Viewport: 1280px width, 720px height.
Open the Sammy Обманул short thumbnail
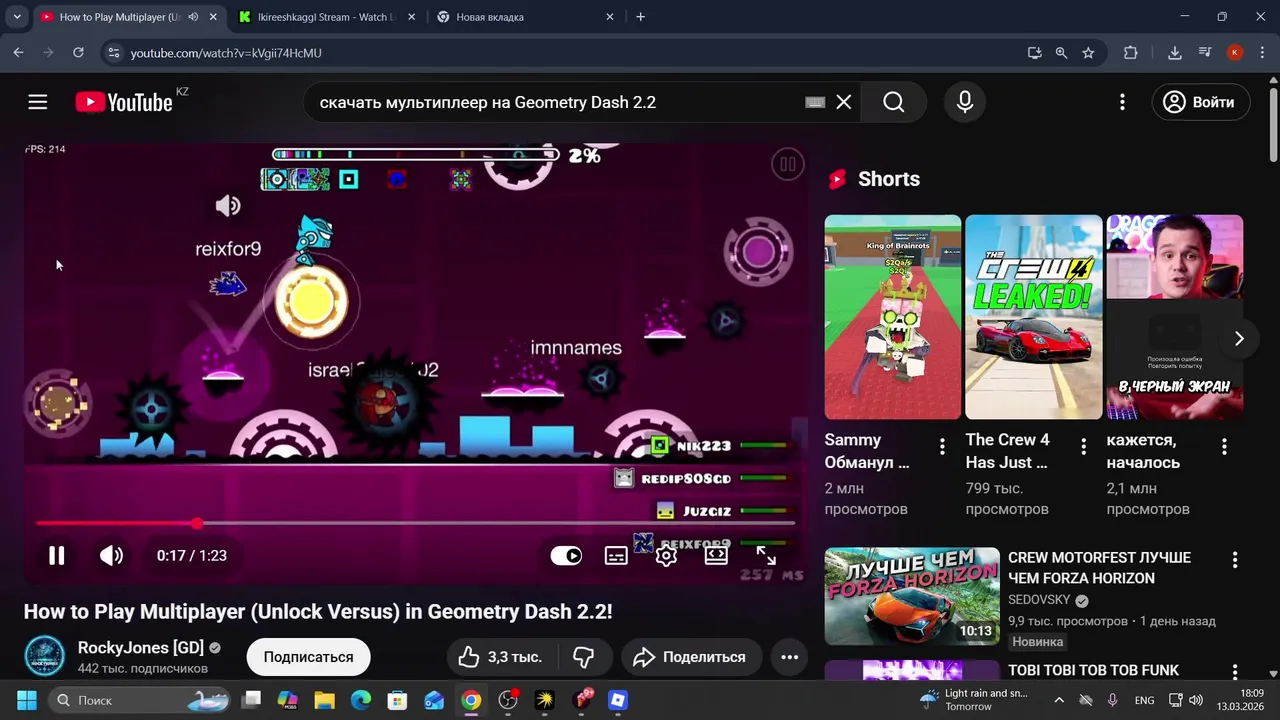pyautogui.click(x=892, y=317)
